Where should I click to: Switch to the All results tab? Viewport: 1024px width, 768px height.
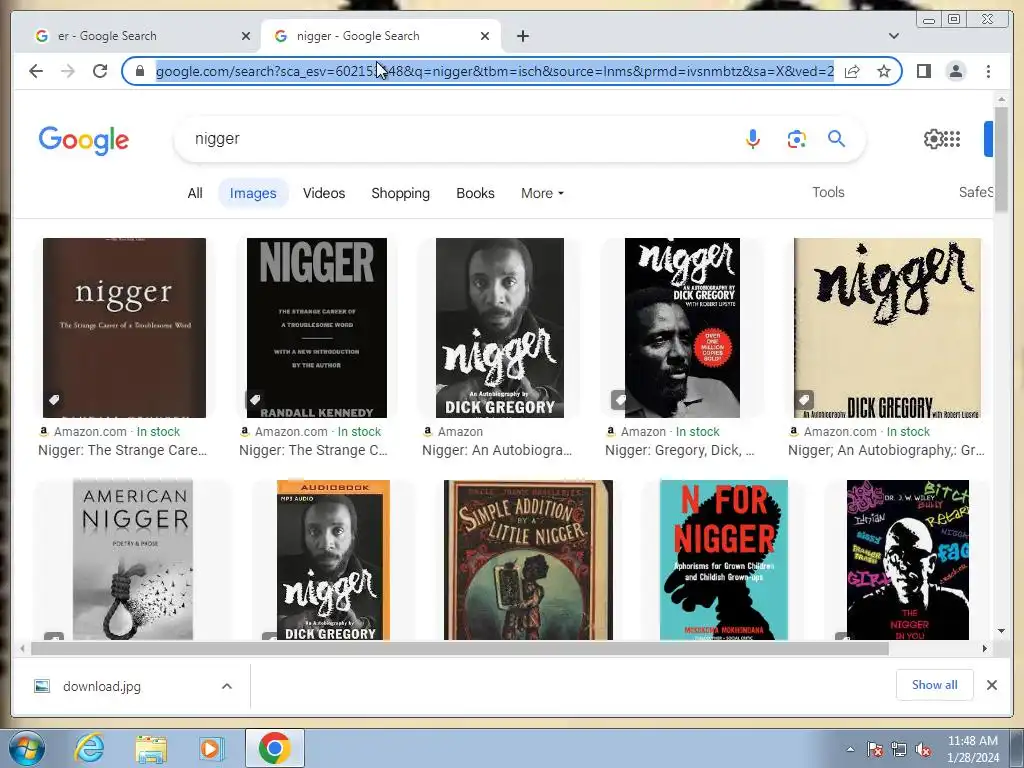pyautogui.click(x=195, y=193)
